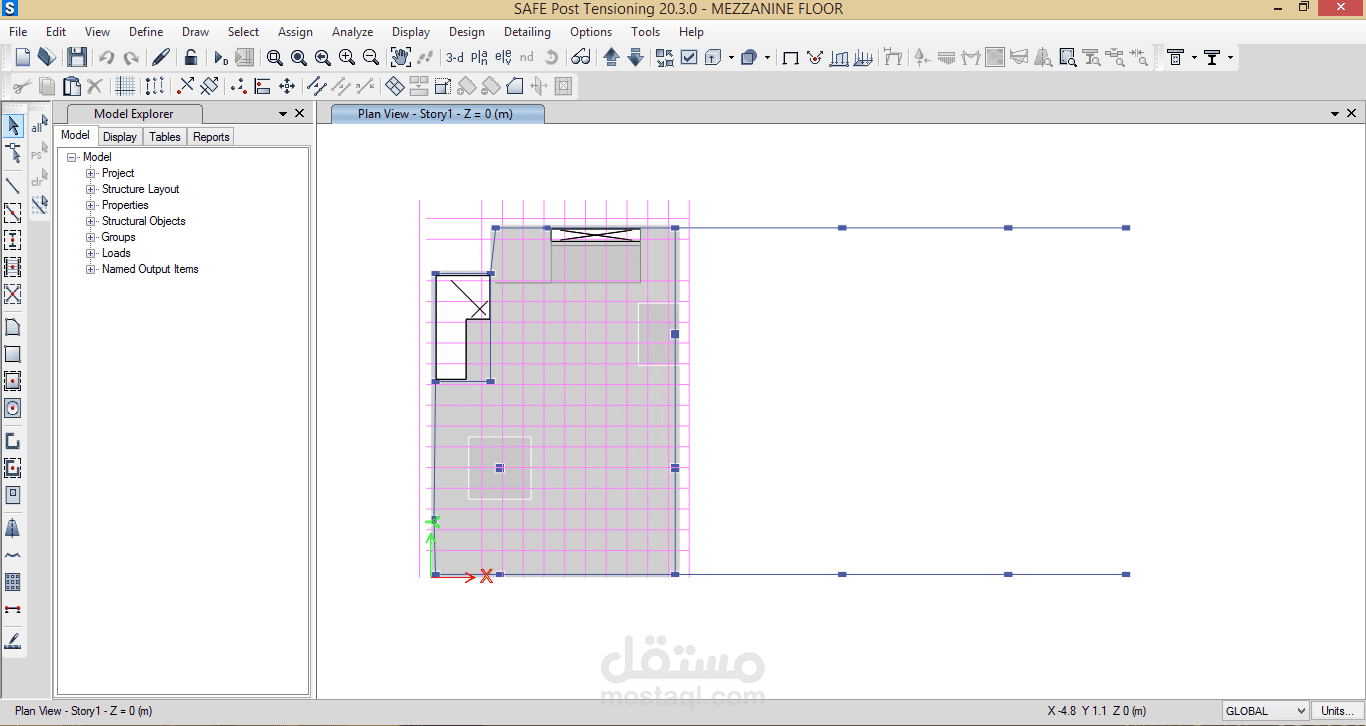Click the Restore Full View zoom icon

click(299, 57)
